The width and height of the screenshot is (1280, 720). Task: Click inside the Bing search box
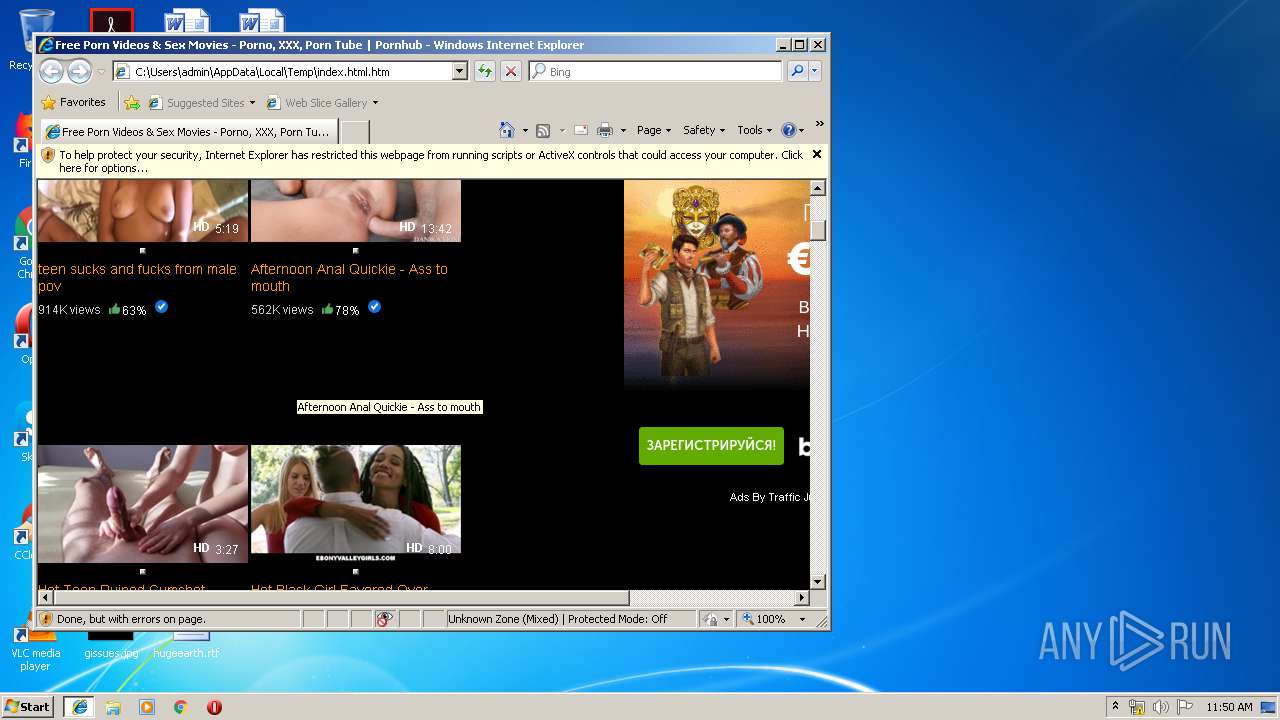tap(656, 72)
